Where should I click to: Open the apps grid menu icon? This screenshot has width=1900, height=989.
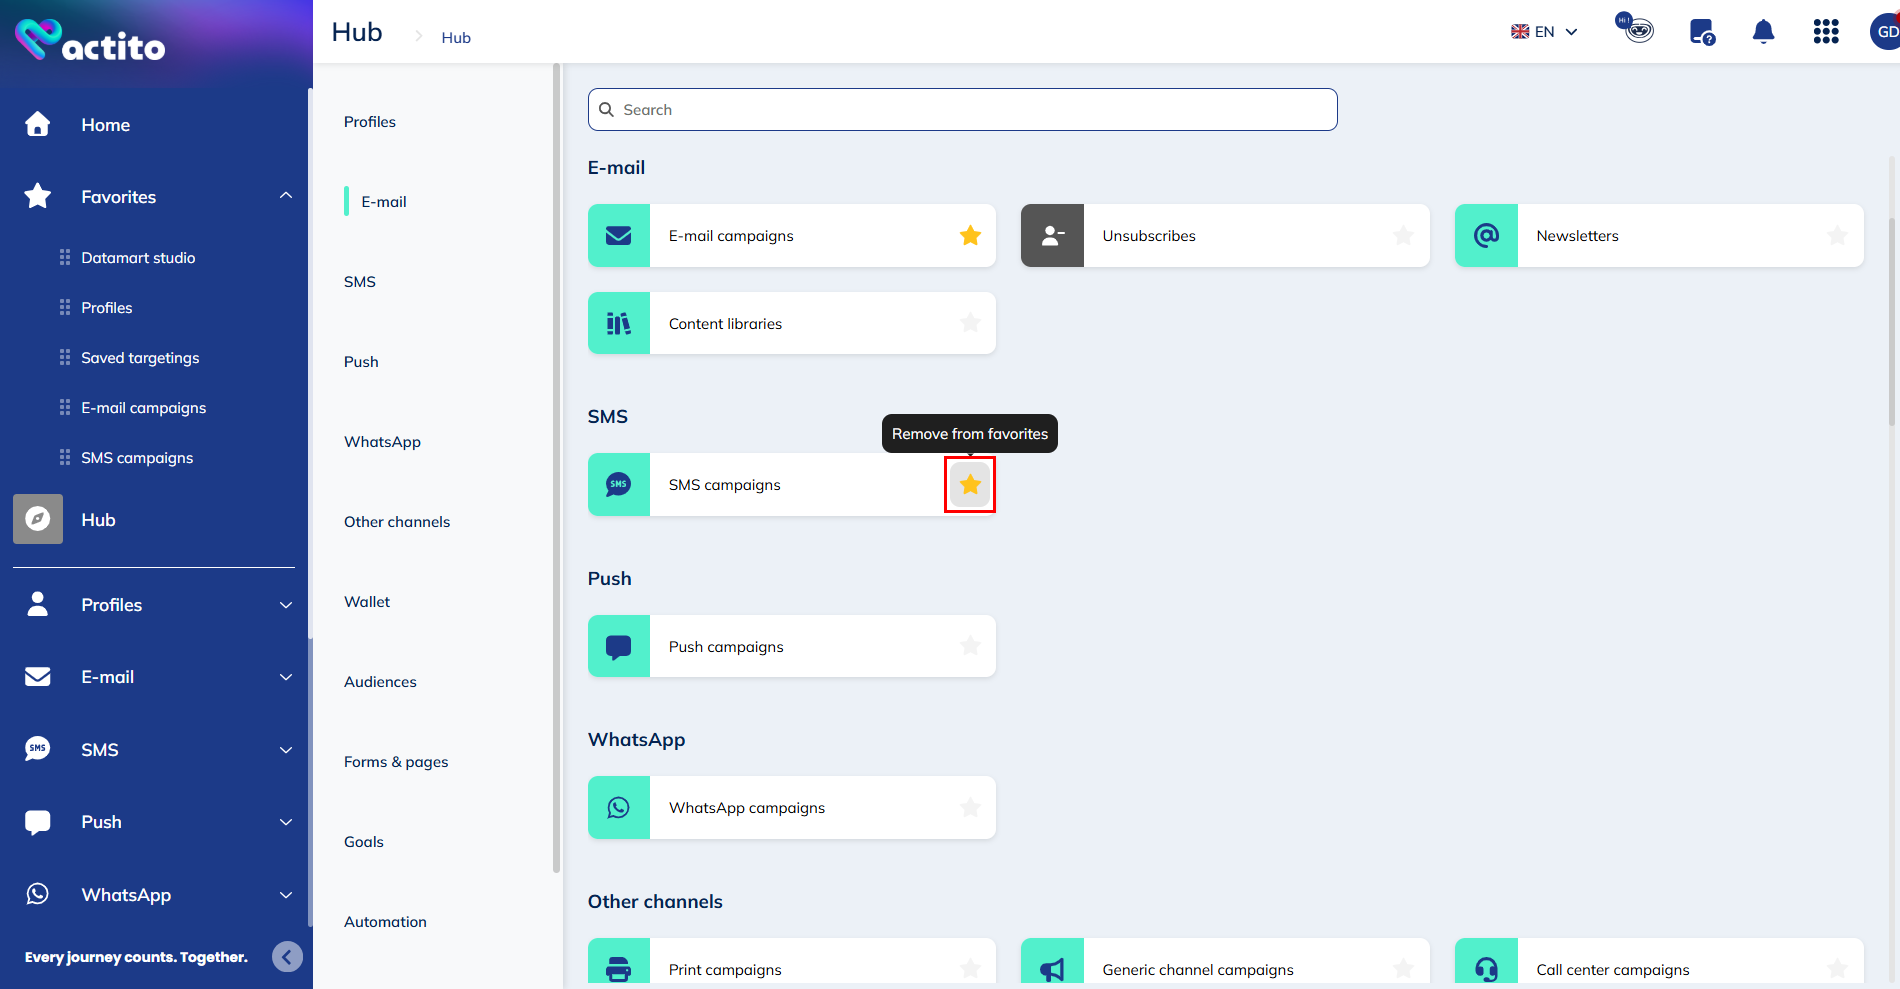(x=1825, y=32)
